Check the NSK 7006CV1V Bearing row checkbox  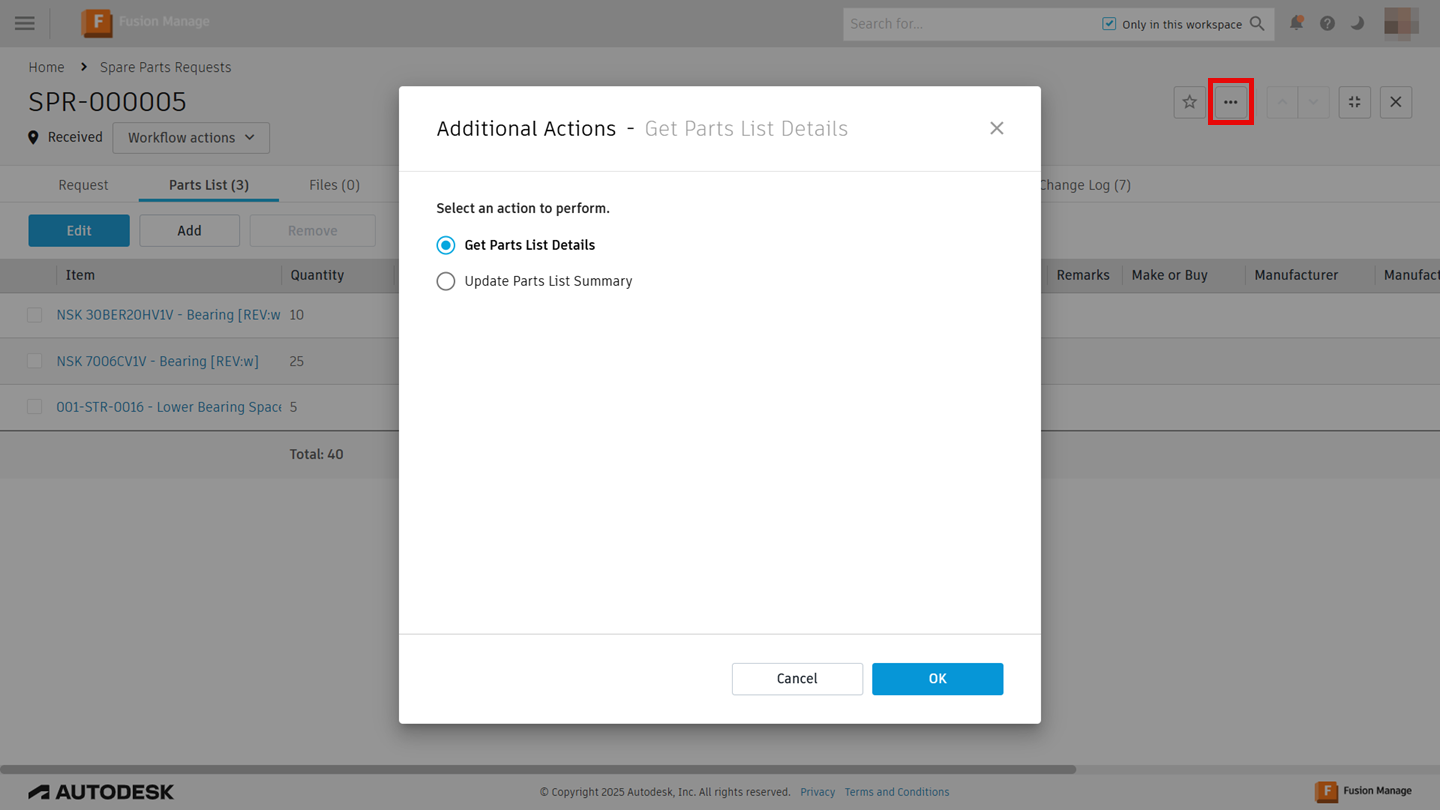[35, 361]
